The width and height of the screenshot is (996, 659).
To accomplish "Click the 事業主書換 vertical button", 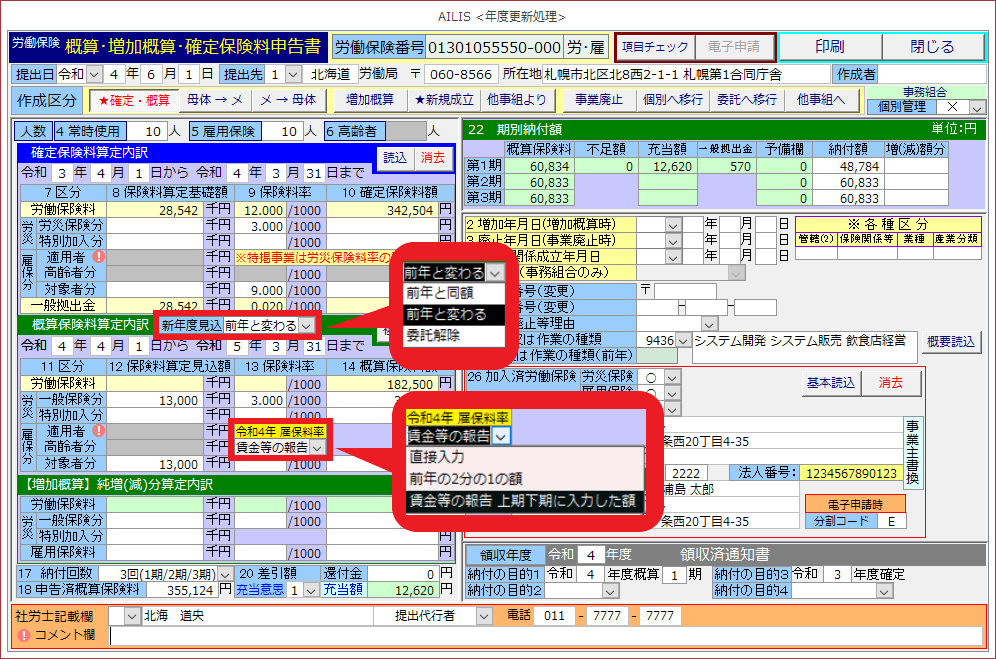I will (910, 452).
